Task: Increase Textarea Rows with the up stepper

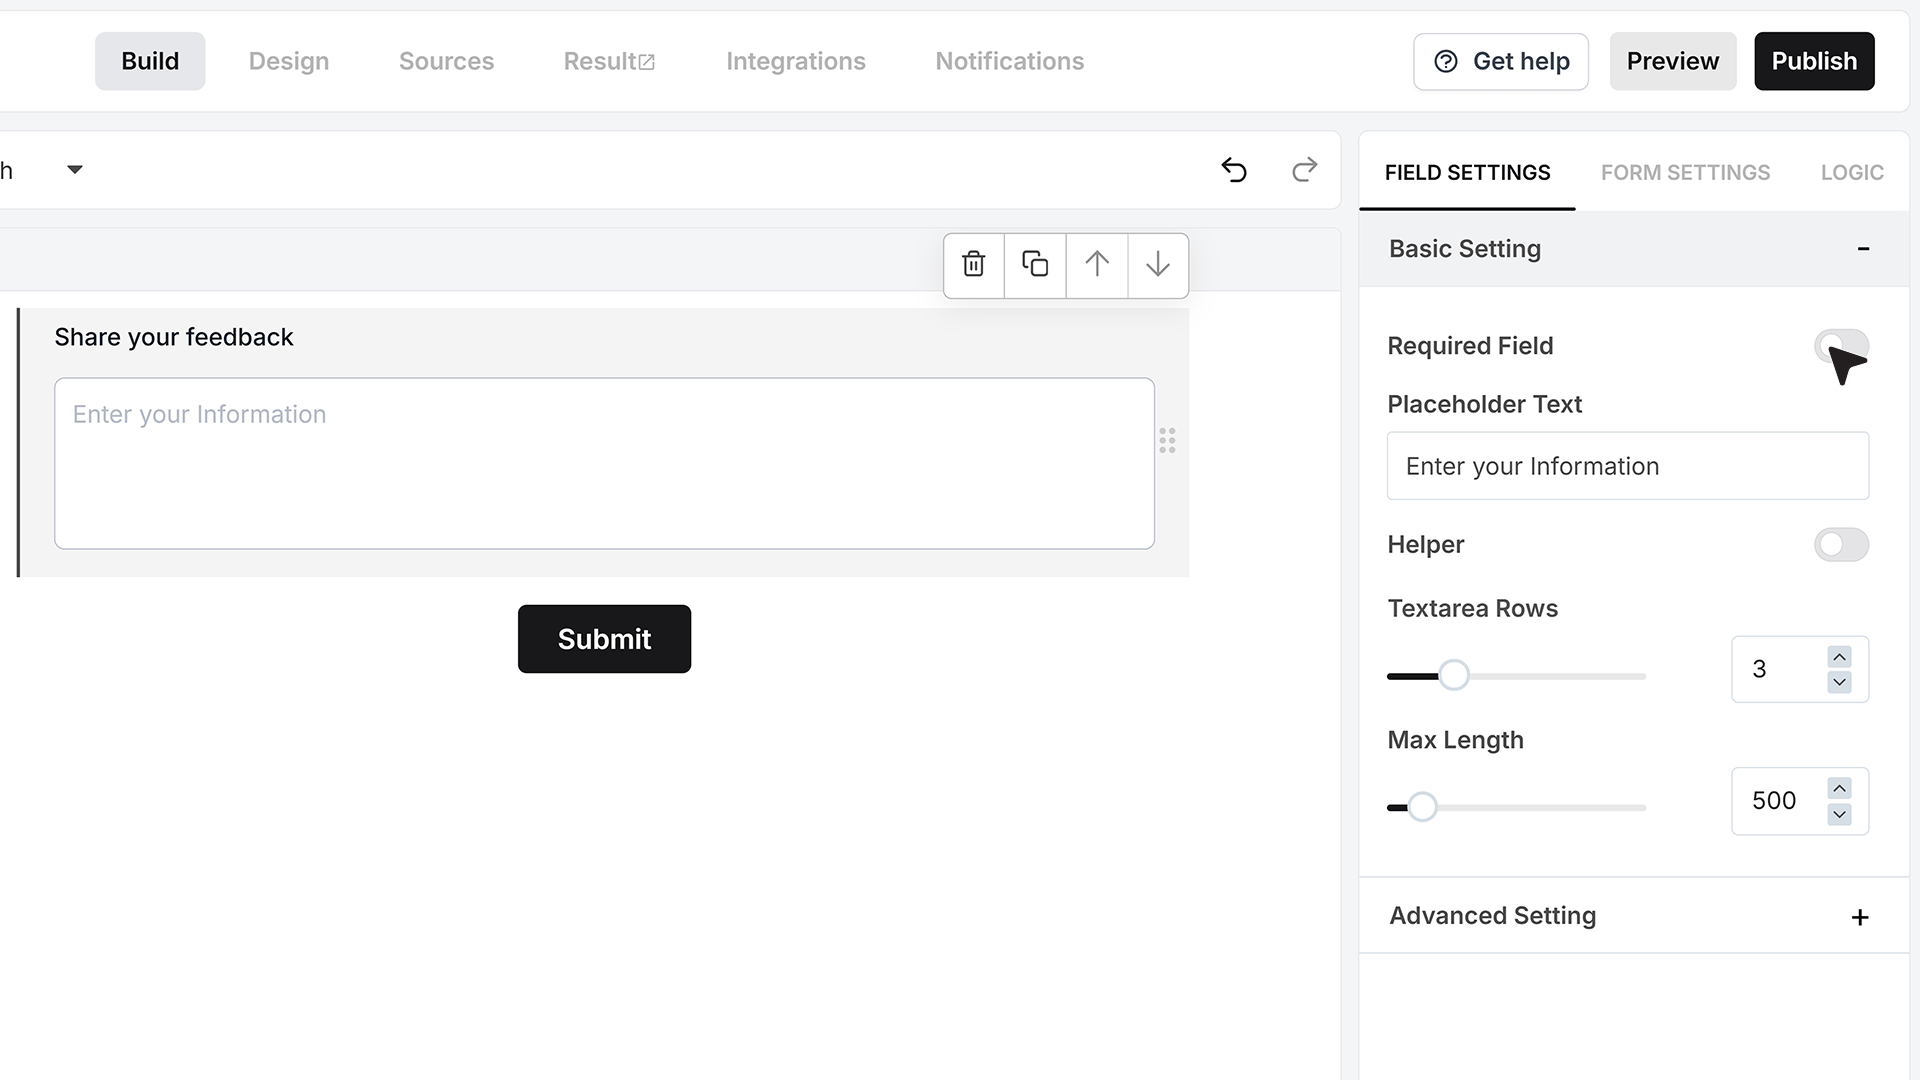Action: (x=1839, y=657)
